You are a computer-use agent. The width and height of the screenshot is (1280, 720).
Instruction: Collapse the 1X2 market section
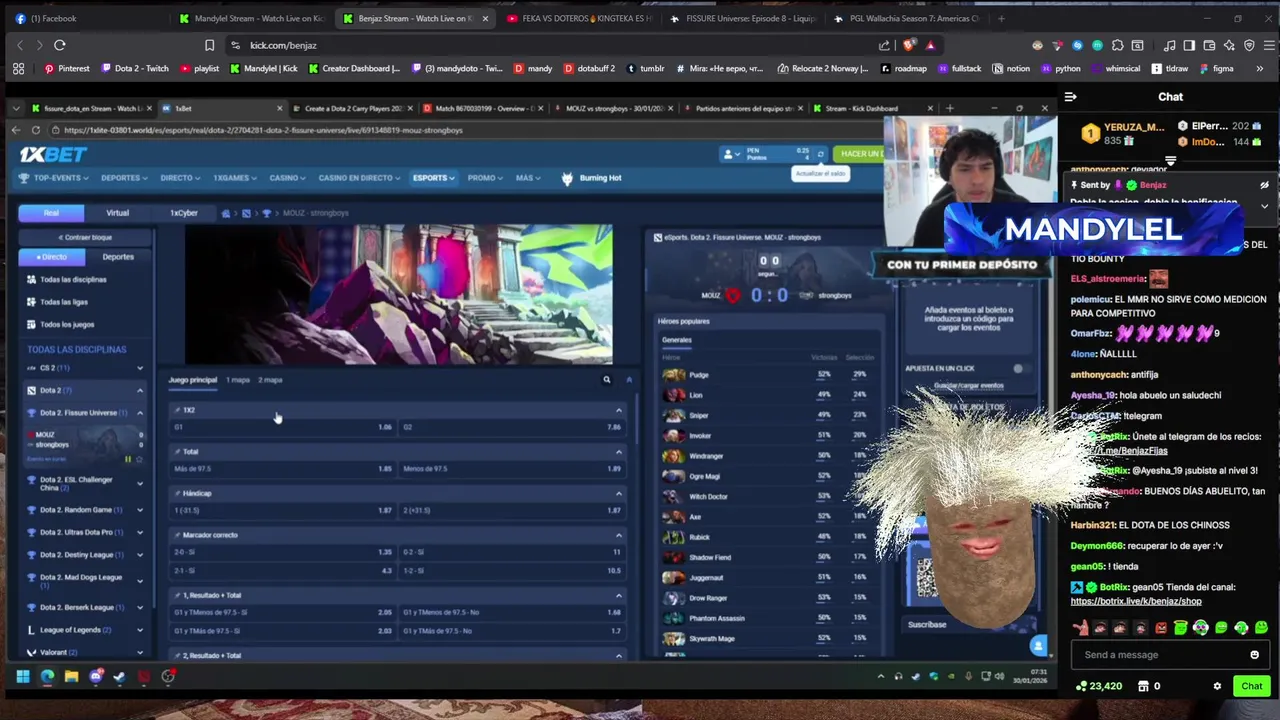point(618,410)
